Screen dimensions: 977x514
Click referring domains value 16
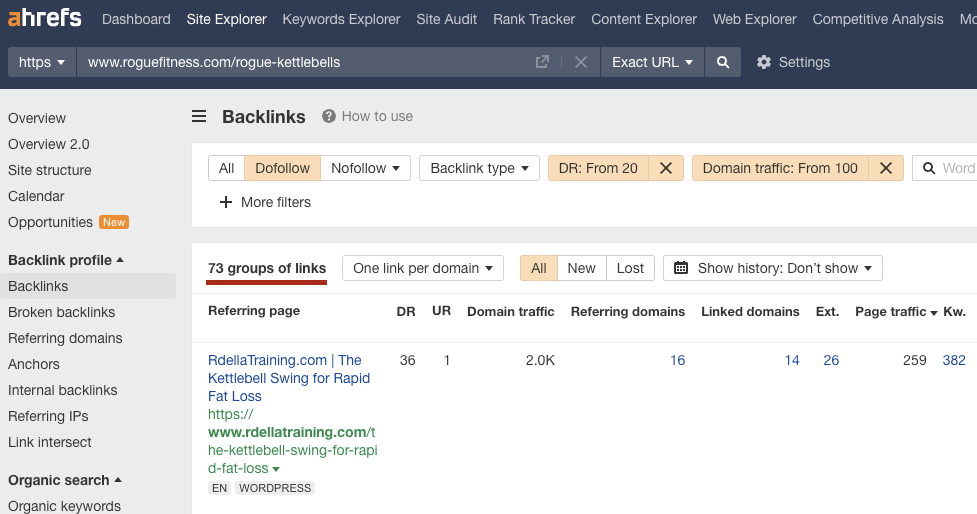[677, 360]
